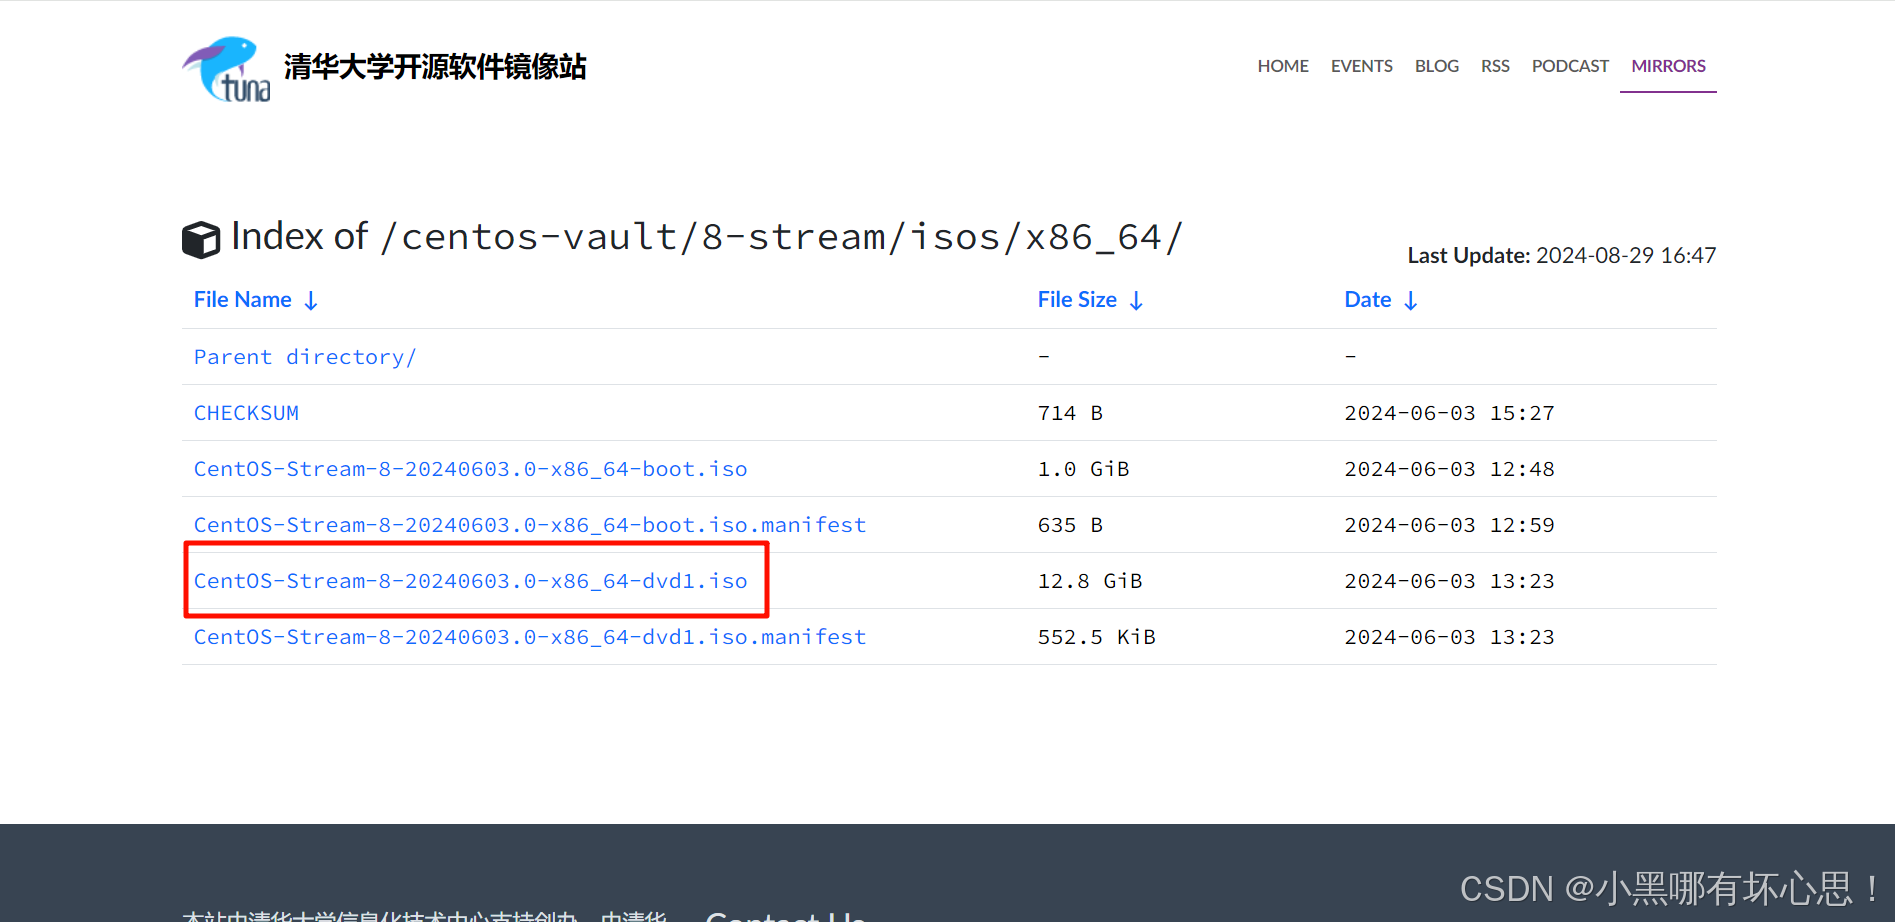Click the 635 B file size cell
The image size is (1895, 922).
1070,525
